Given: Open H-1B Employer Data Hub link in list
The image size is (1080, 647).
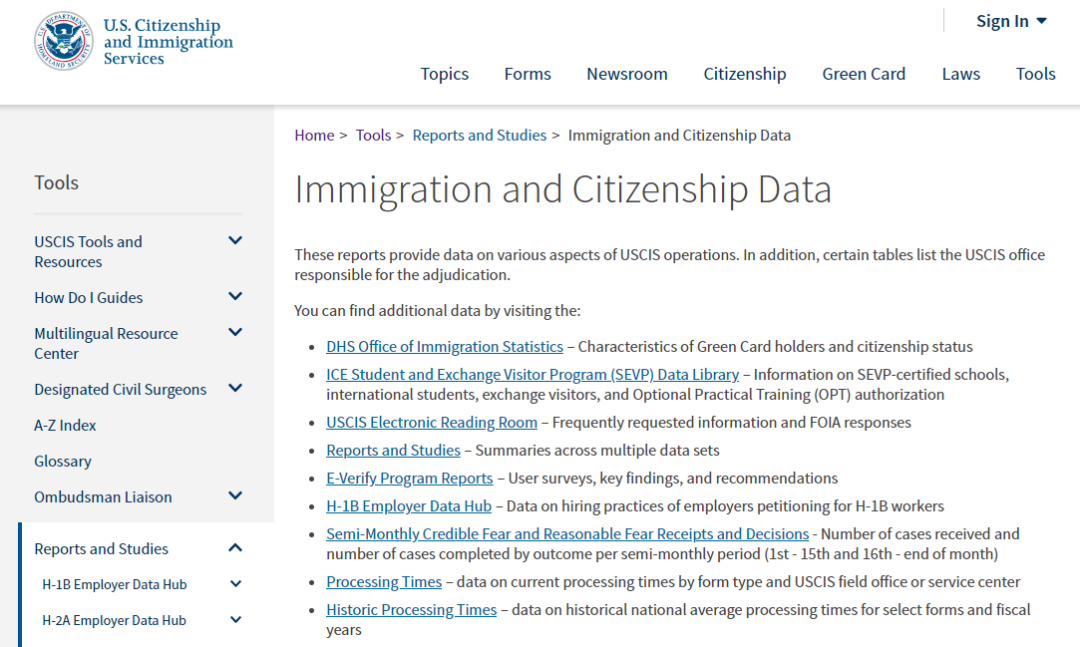Looking at the screenshot, I should [409, 506].
